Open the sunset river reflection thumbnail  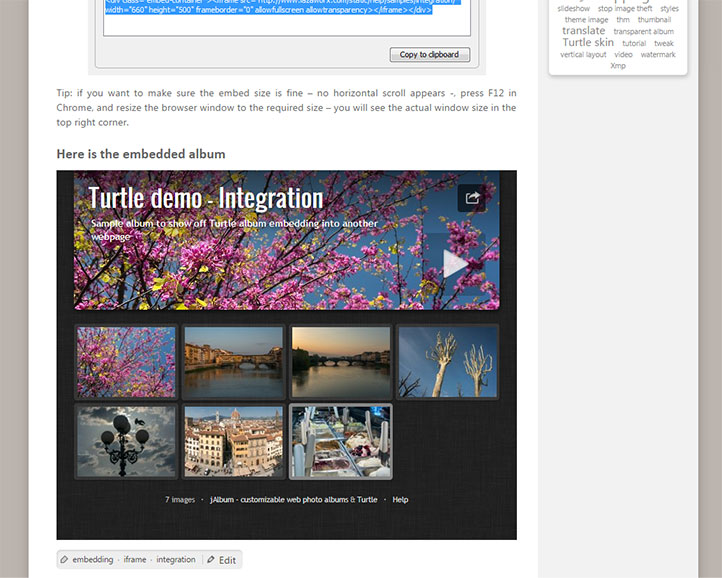coord(340,362)
